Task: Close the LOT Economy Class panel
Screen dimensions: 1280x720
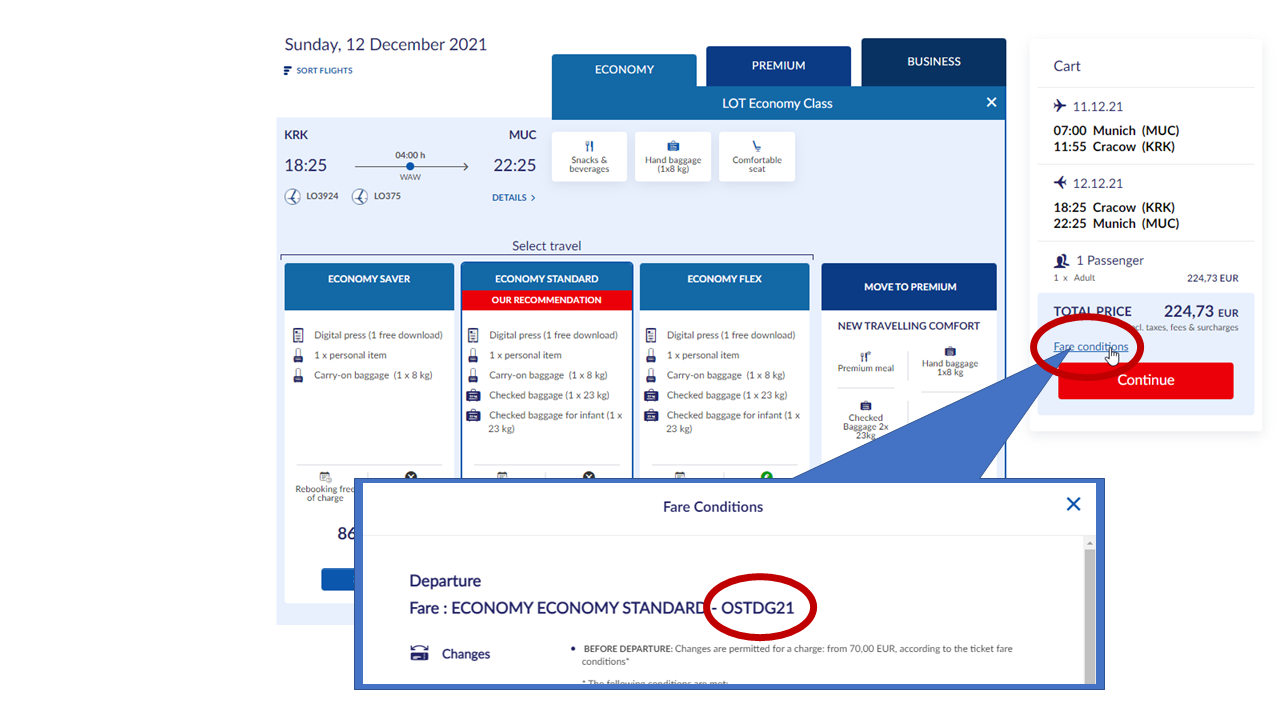Action: [x=991, y=102]
